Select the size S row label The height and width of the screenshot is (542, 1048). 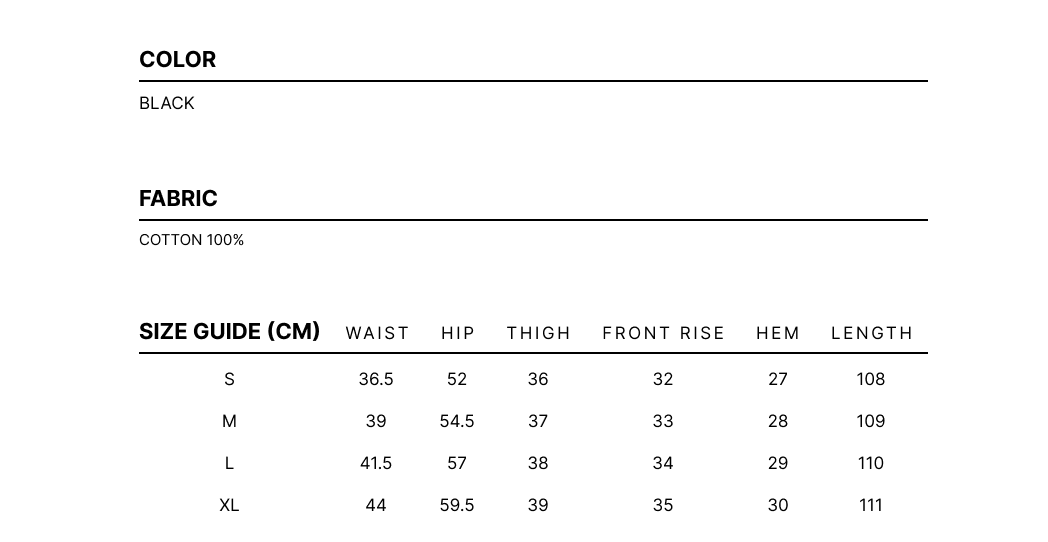point(229,380)
